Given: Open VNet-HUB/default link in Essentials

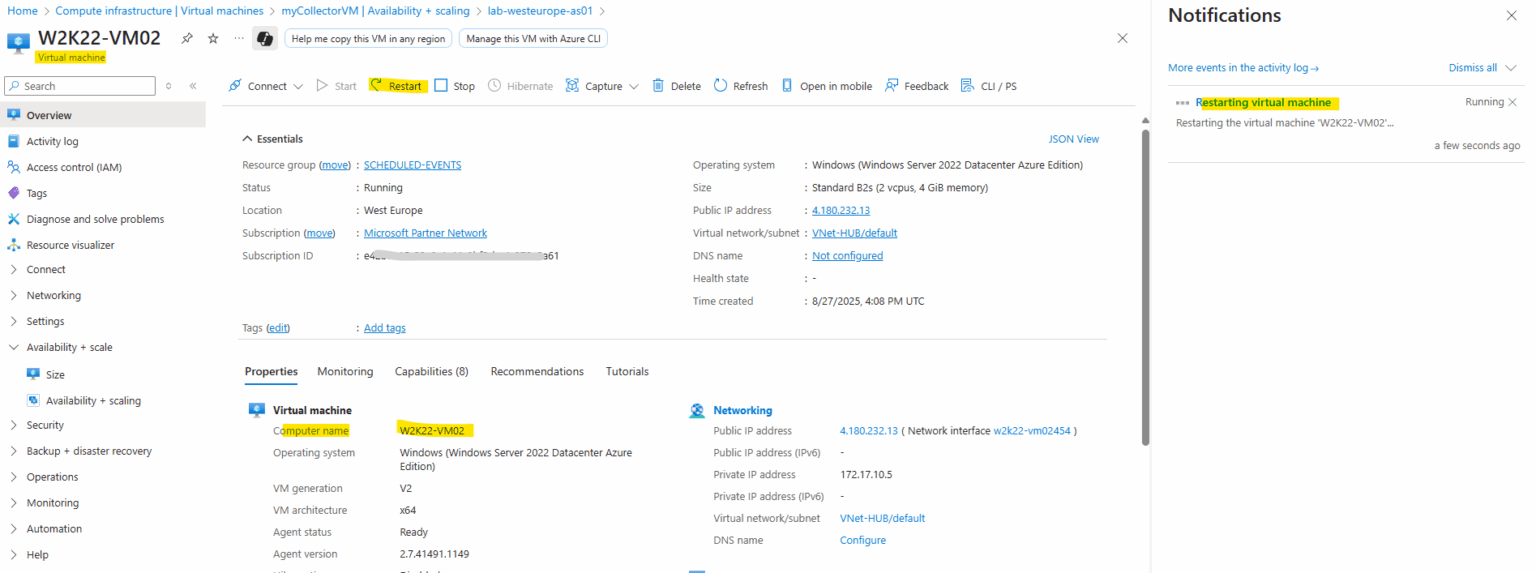Looking at the screenshot, I should tap(854, 233).
